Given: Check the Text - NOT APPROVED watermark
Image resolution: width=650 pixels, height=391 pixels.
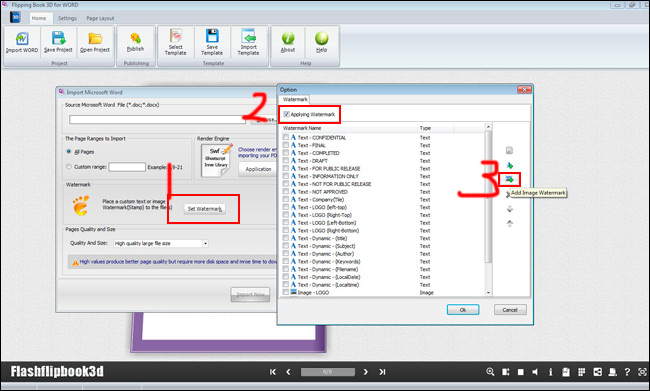Looking at the screenshot, I should (286, 192).
